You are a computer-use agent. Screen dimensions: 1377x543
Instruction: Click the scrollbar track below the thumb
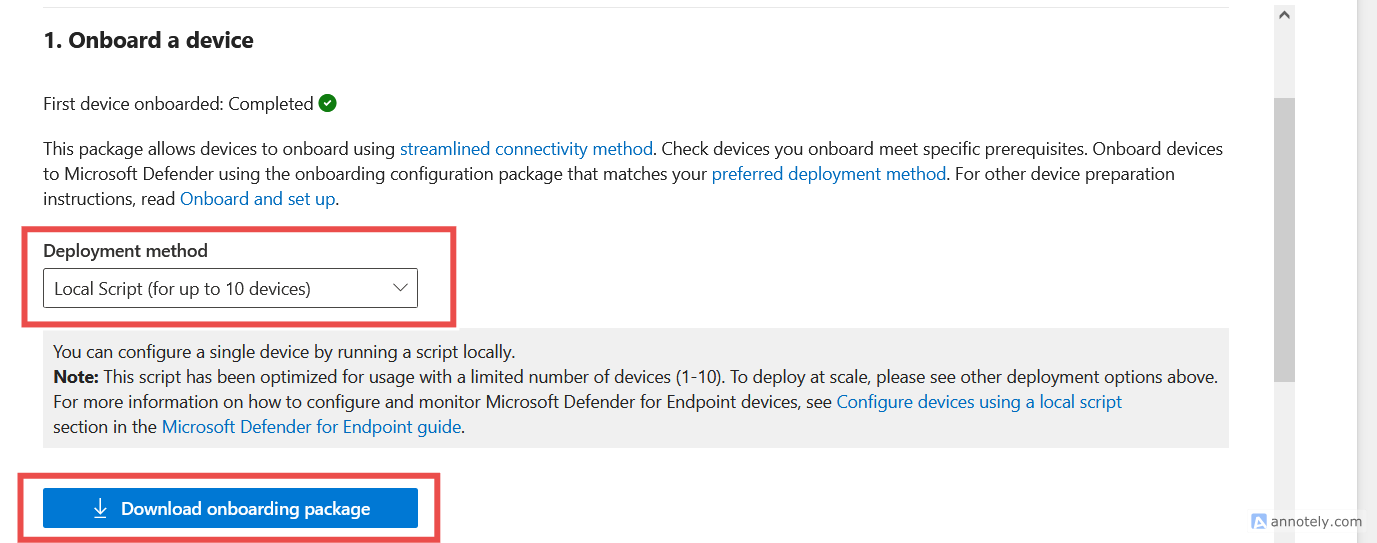(x=1285, y=460)
